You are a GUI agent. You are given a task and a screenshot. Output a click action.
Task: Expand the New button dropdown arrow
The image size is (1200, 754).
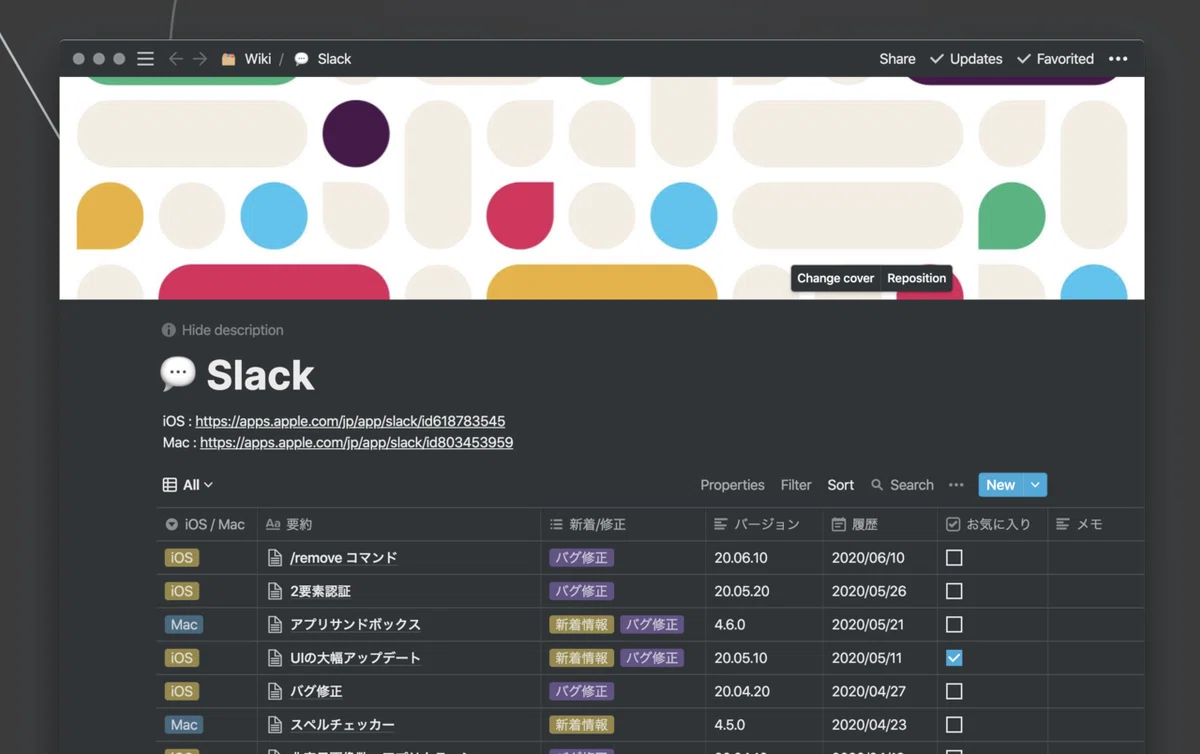[x=1035, y=485]
